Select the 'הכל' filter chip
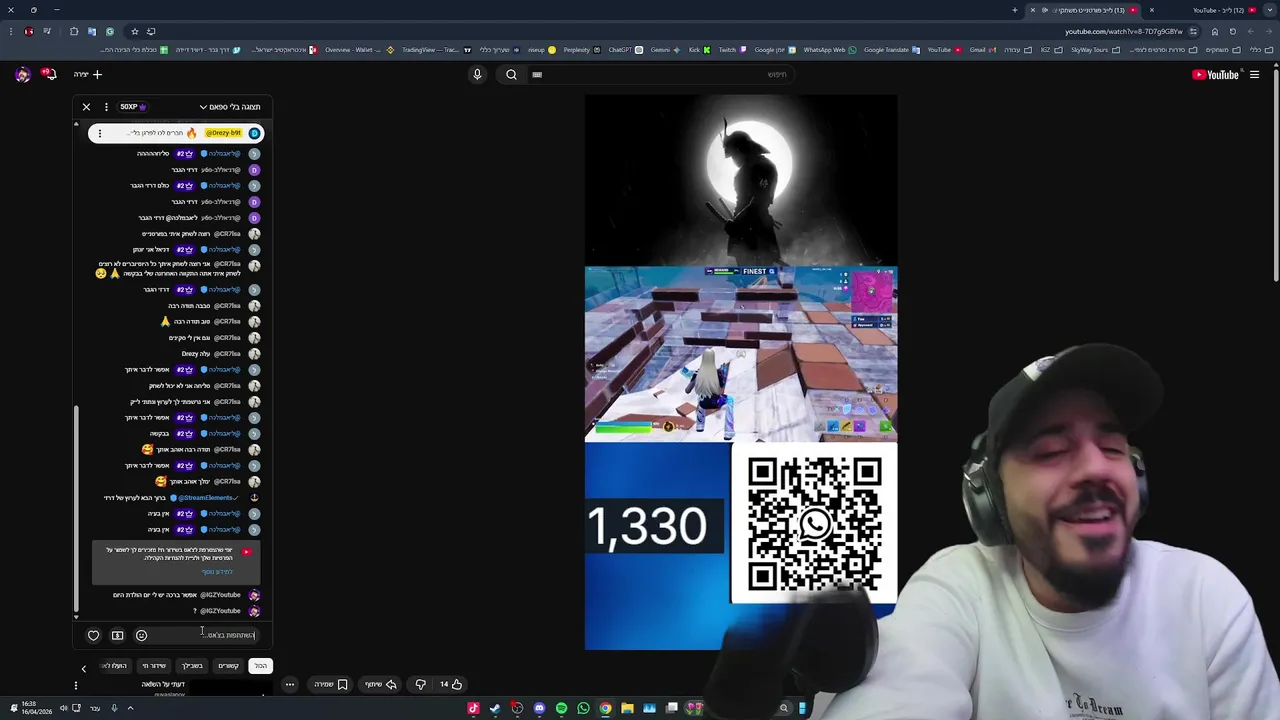Image resolution: width=1280 pixels, height=720 pixels. point(261,665)
